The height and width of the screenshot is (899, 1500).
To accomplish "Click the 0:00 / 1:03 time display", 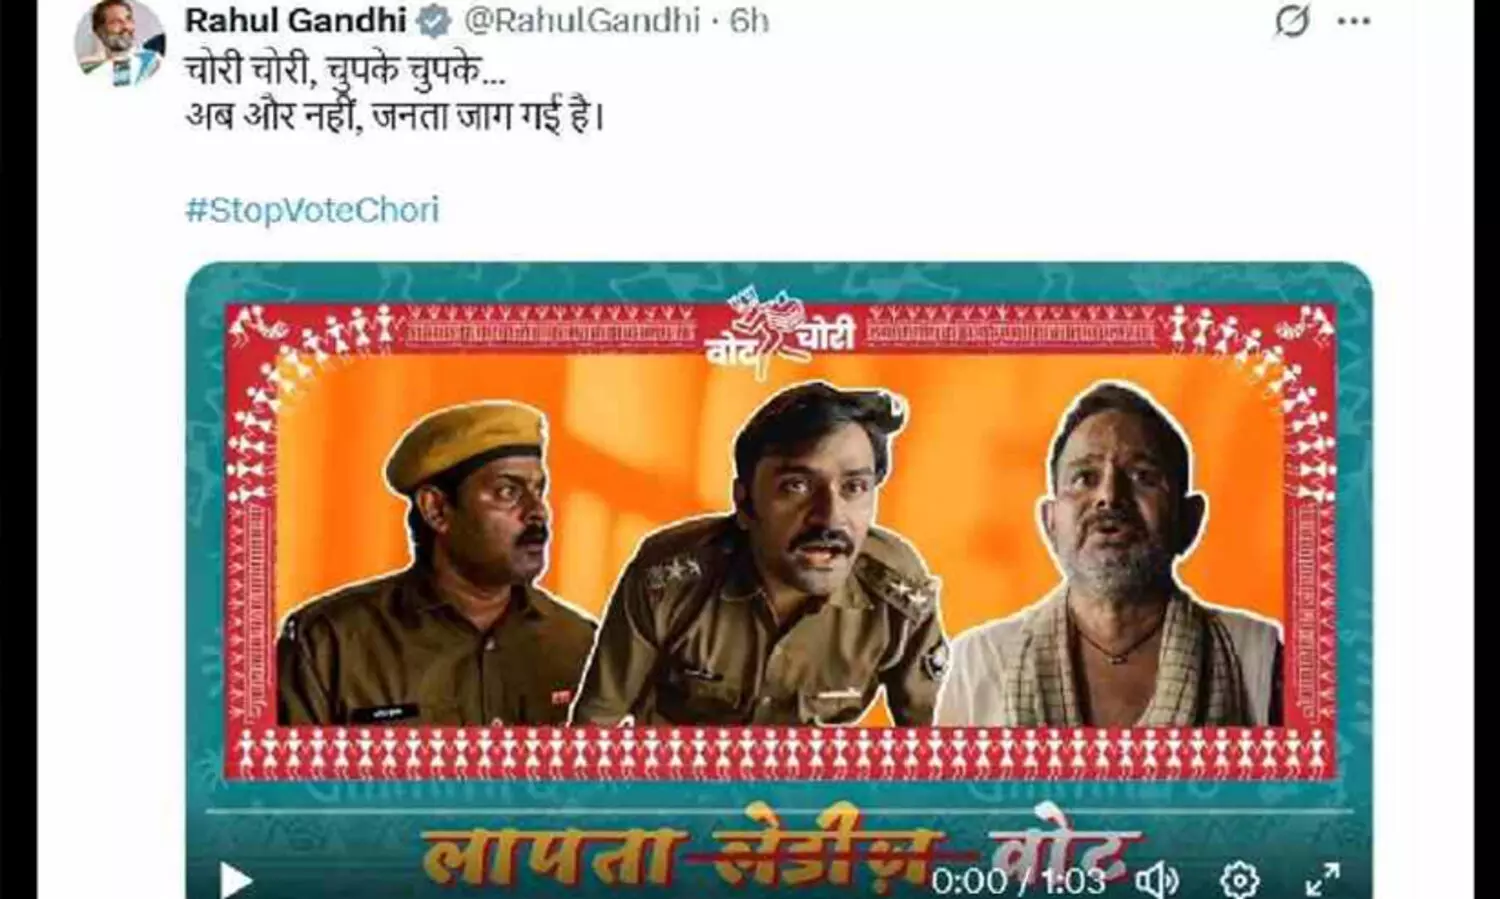I will (x=1018, y=881).
